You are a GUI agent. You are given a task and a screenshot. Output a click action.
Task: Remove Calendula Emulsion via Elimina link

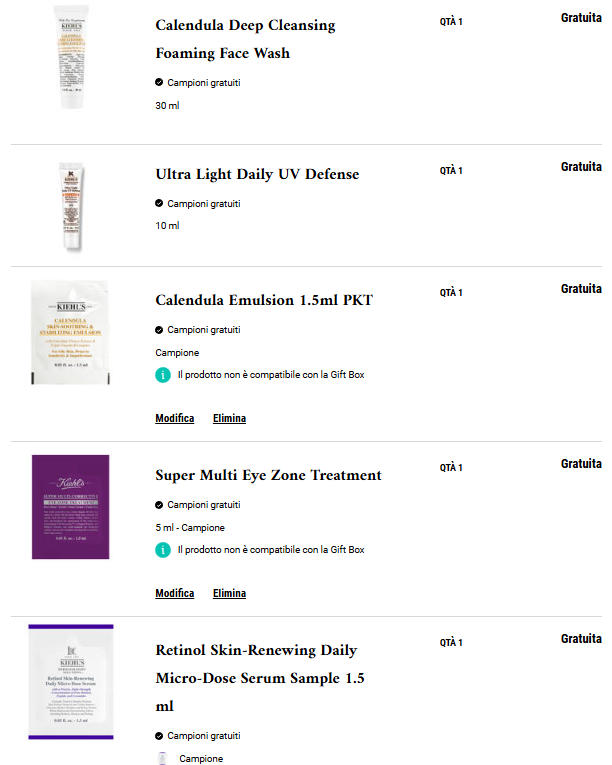pos(229,418)
